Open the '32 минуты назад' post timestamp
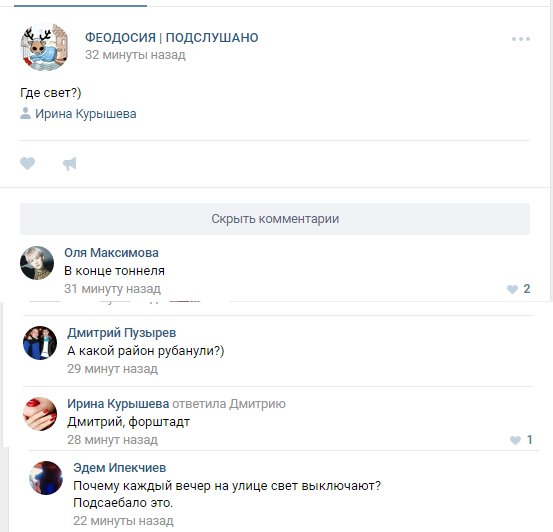 coord(135,55)
